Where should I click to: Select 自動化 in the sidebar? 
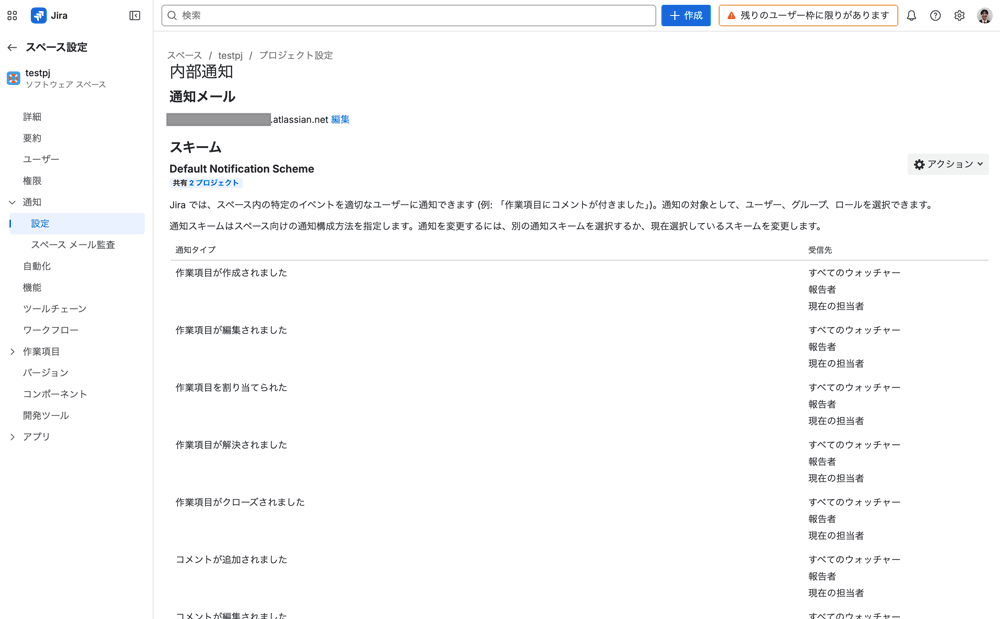point(37,266)
